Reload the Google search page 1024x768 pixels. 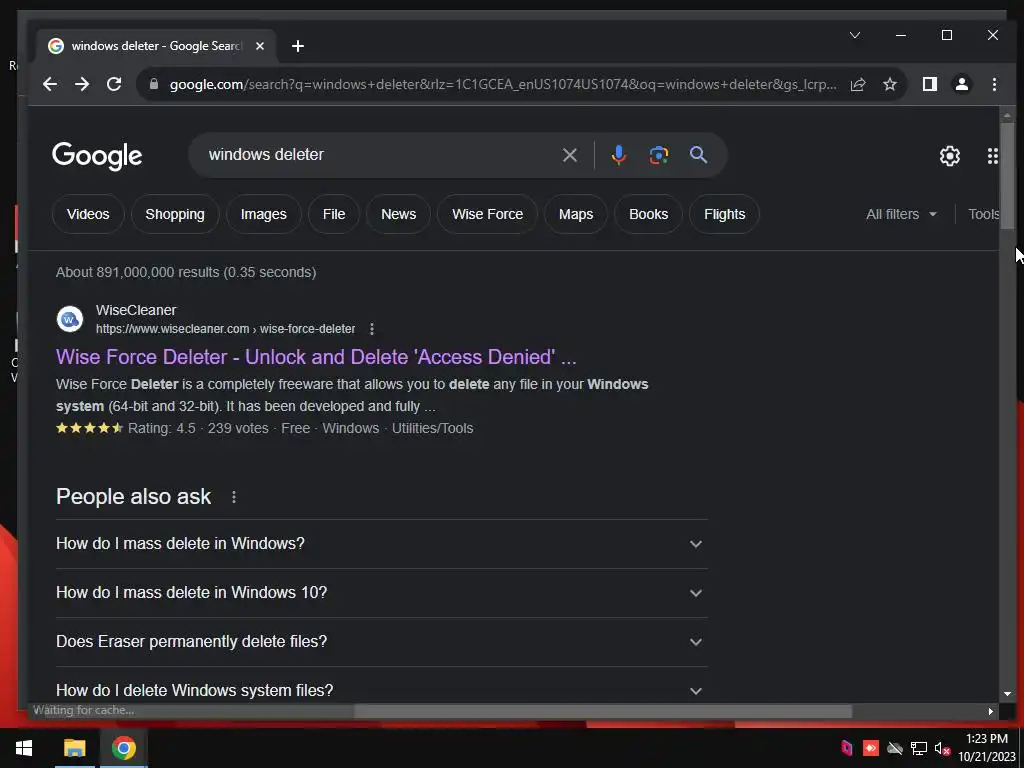114,84
